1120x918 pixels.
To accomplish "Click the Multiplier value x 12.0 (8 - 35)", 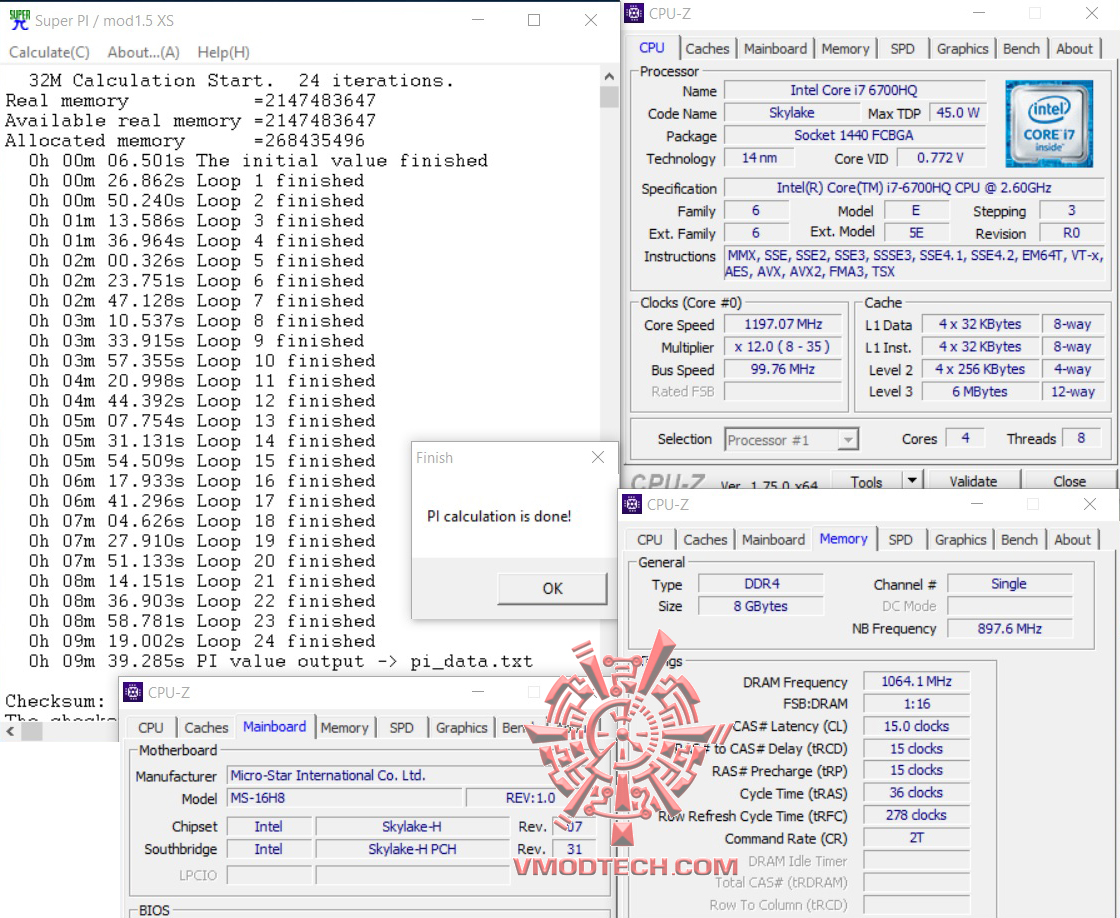I will click(783, 346).
